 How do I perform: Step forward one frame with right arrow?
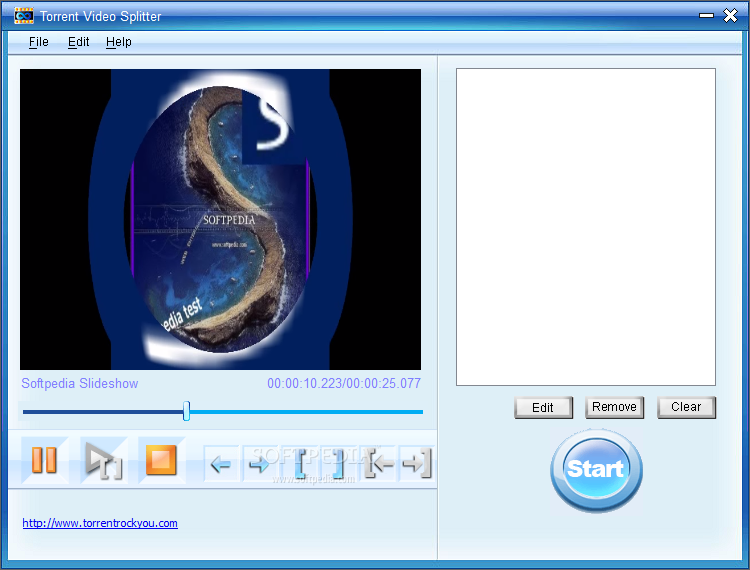pos(260,463)
